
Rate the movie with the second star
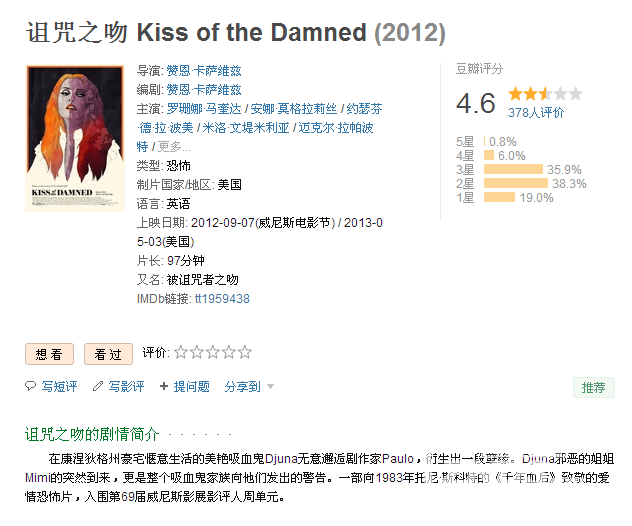197,352
